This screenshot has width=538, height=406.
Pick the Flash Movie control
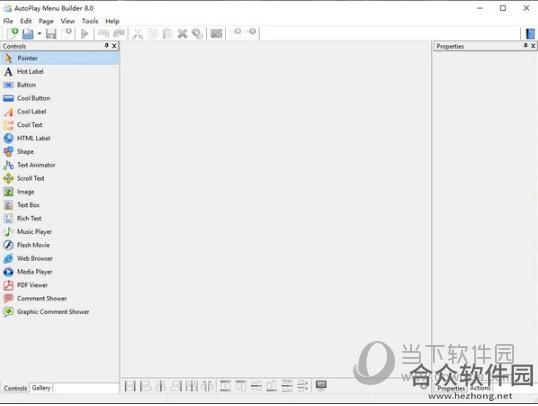tap(60, 245)
